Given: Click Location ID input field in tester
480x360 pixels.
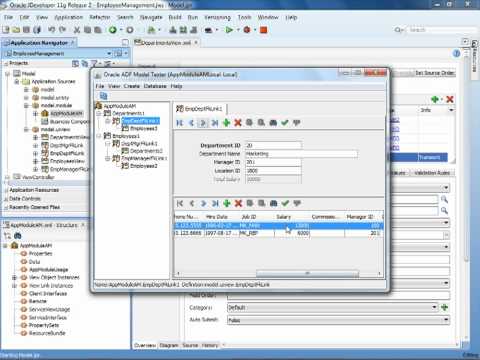Looking at the screenshot, I should tap(273, 171).
